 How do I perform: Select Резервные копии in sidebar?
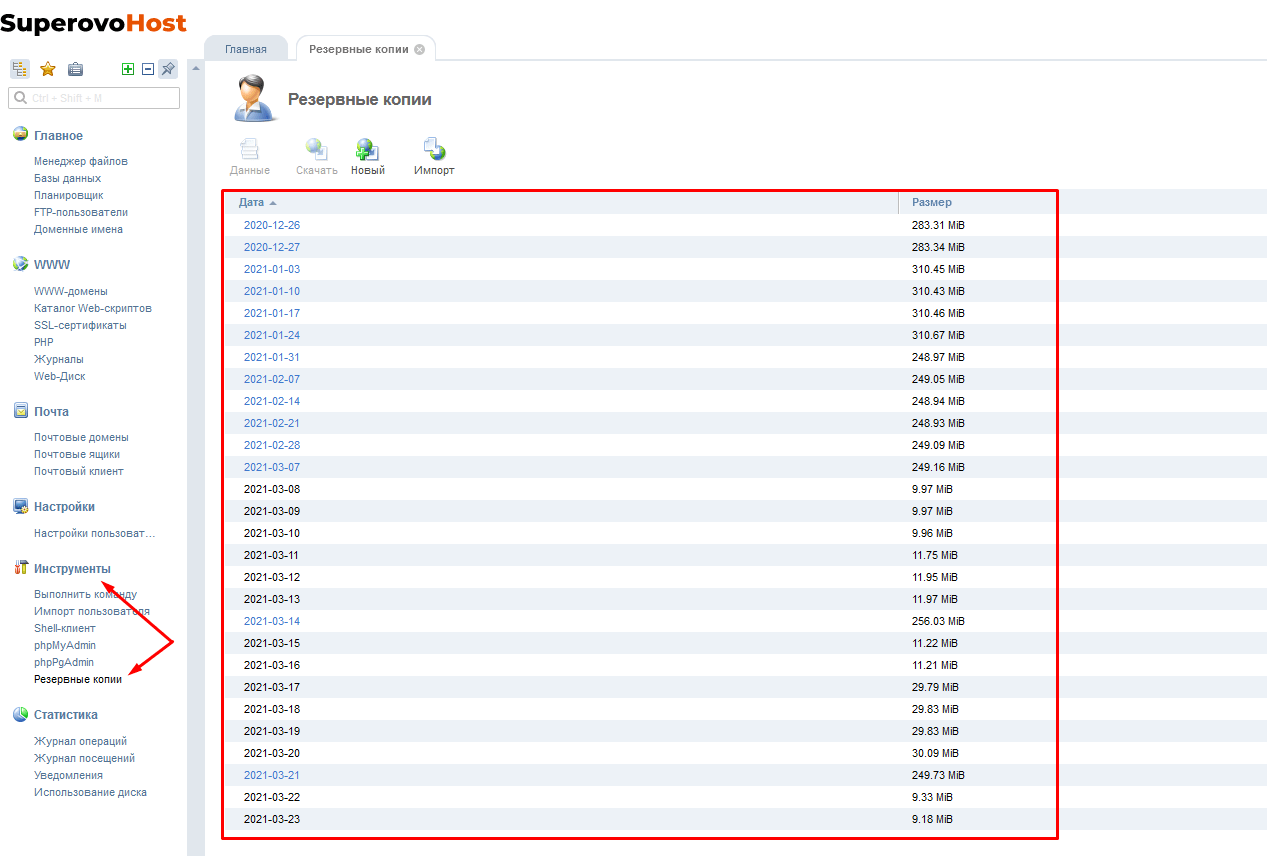coord(78,679)
